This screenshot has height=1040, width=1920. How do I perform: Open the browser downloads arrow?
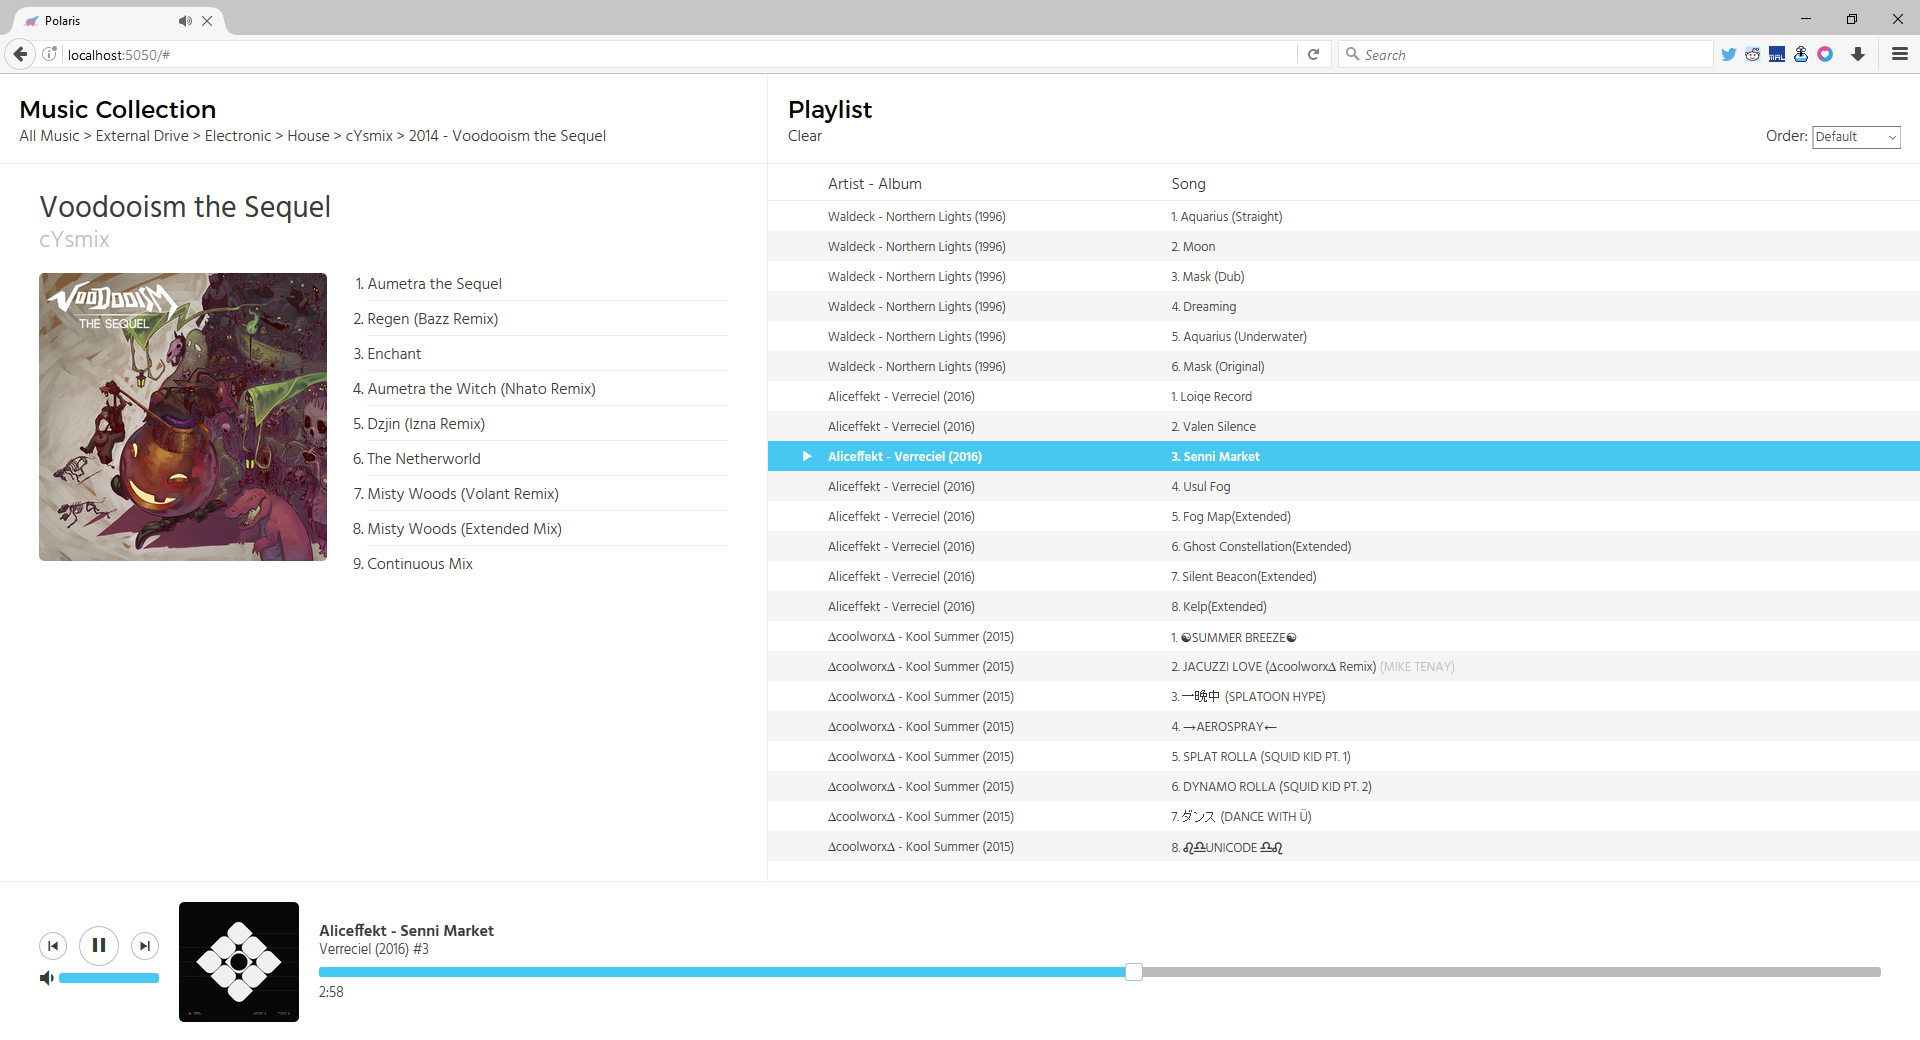coord(1858,54)
